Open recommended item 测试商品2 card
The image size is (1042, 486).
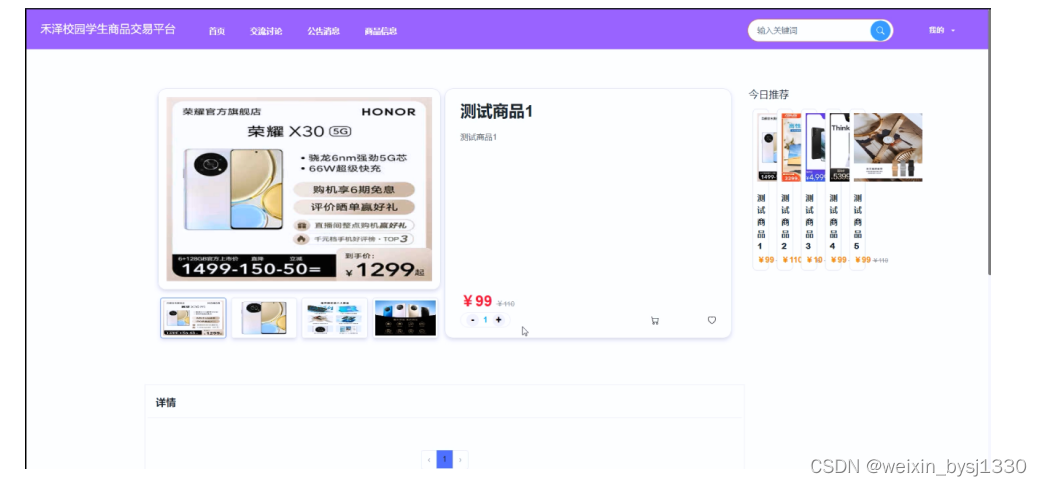pos(785,189)
